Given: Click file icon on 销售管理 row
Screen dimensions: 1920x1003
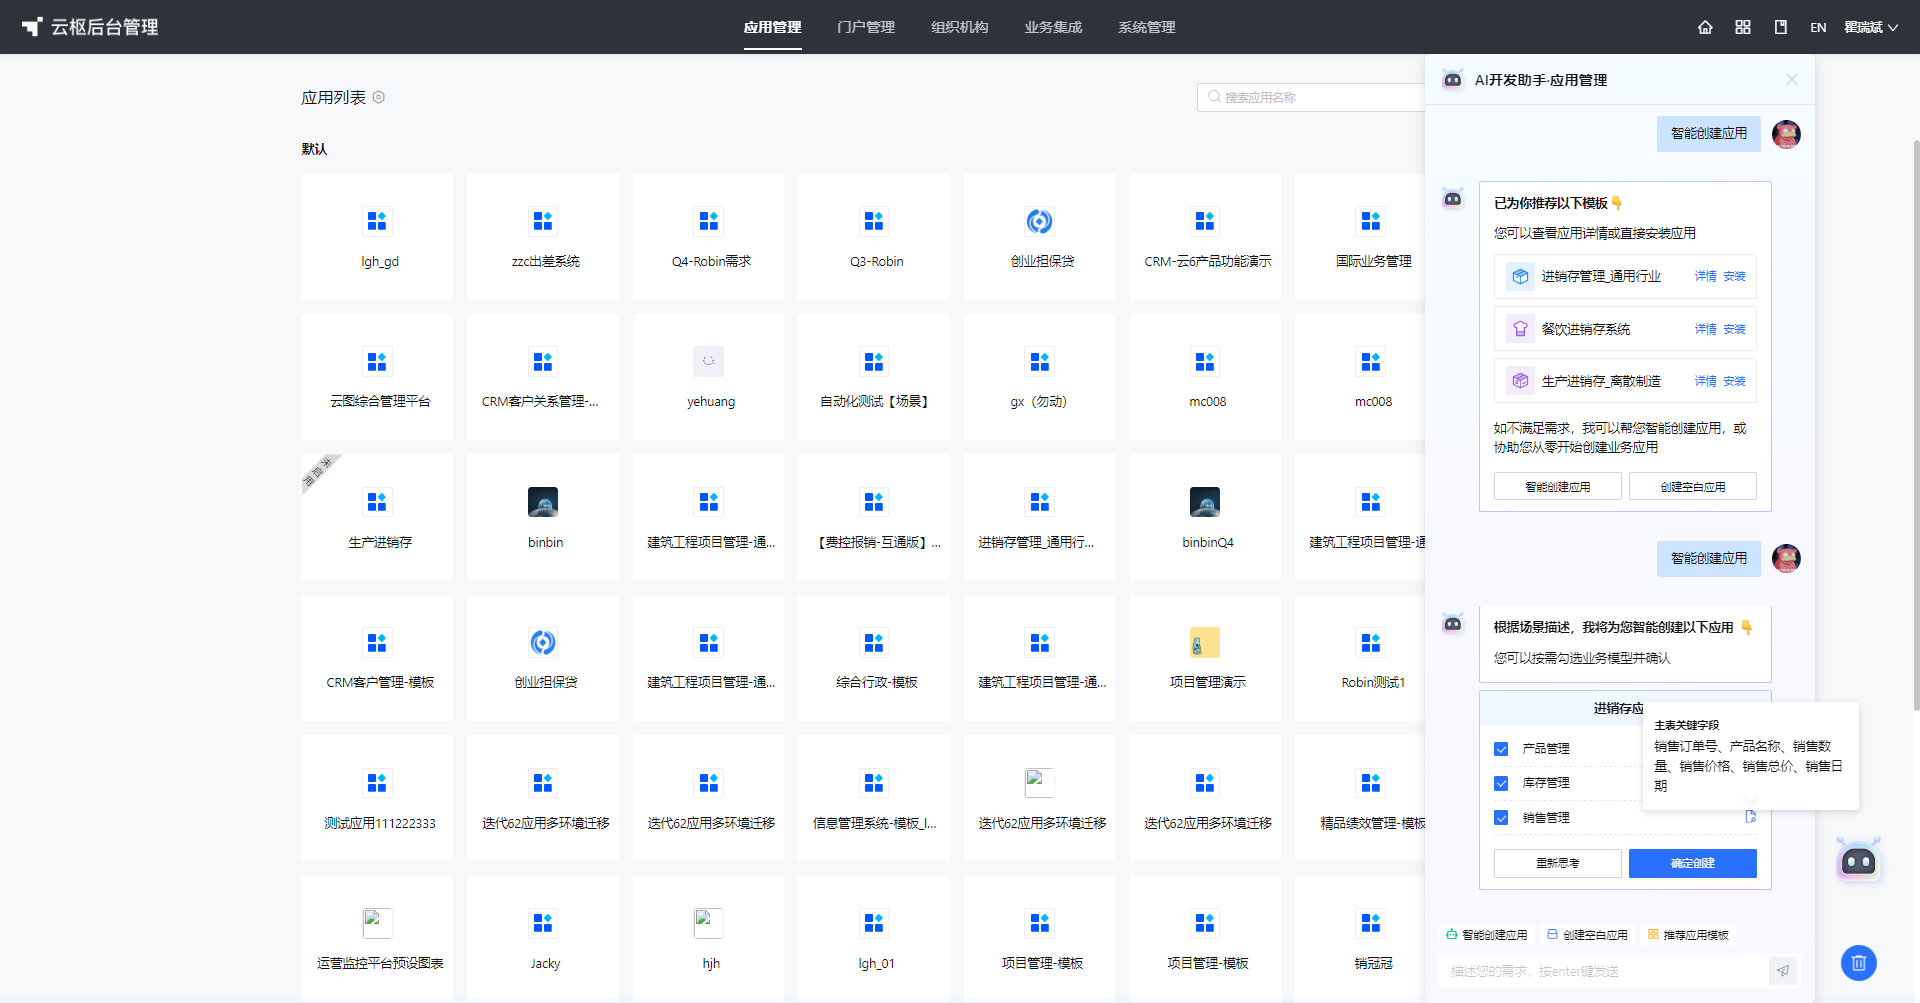Looking at the screenshot, I should [1750, 817].
